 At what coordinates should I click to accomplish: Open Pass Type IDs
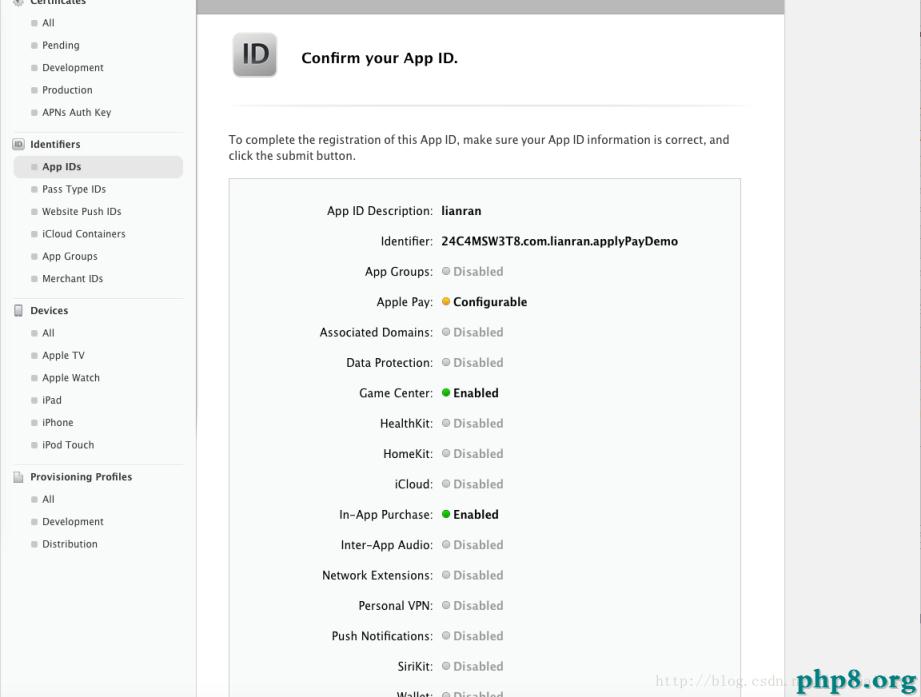click(x=74, y=189)
